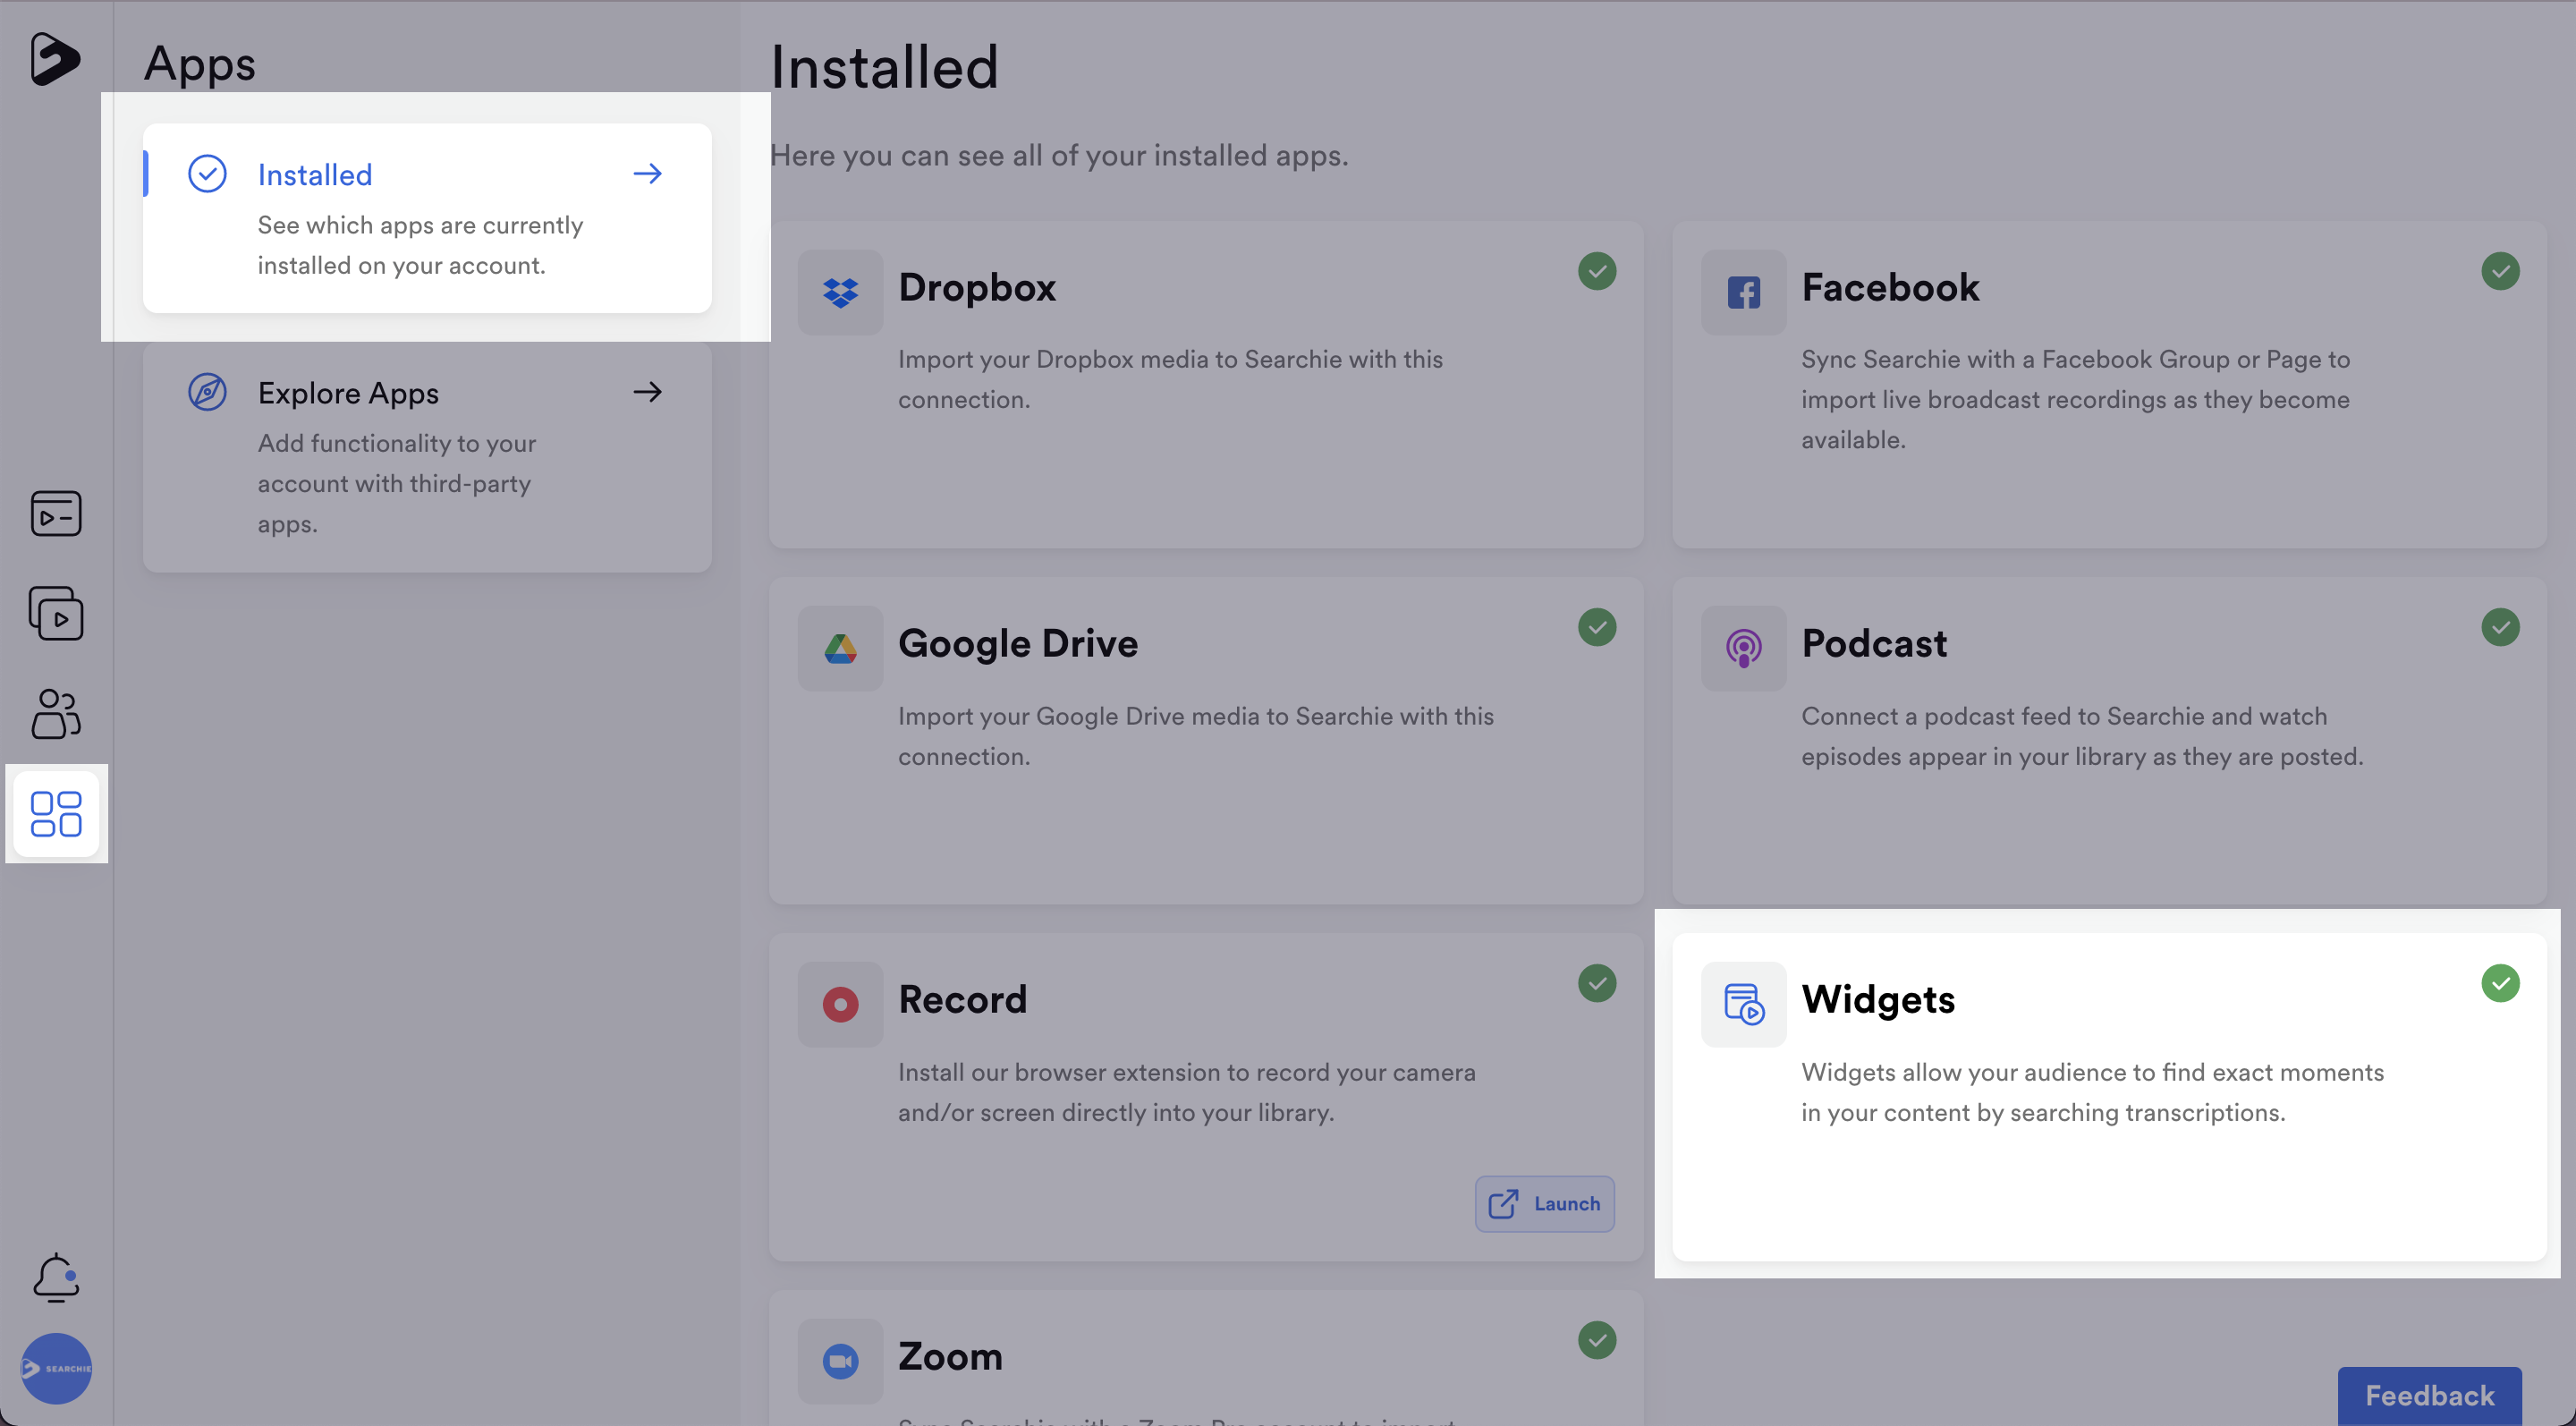Open the Widgets app title
This screenshot has height=1426, width=2576.
1878,999
